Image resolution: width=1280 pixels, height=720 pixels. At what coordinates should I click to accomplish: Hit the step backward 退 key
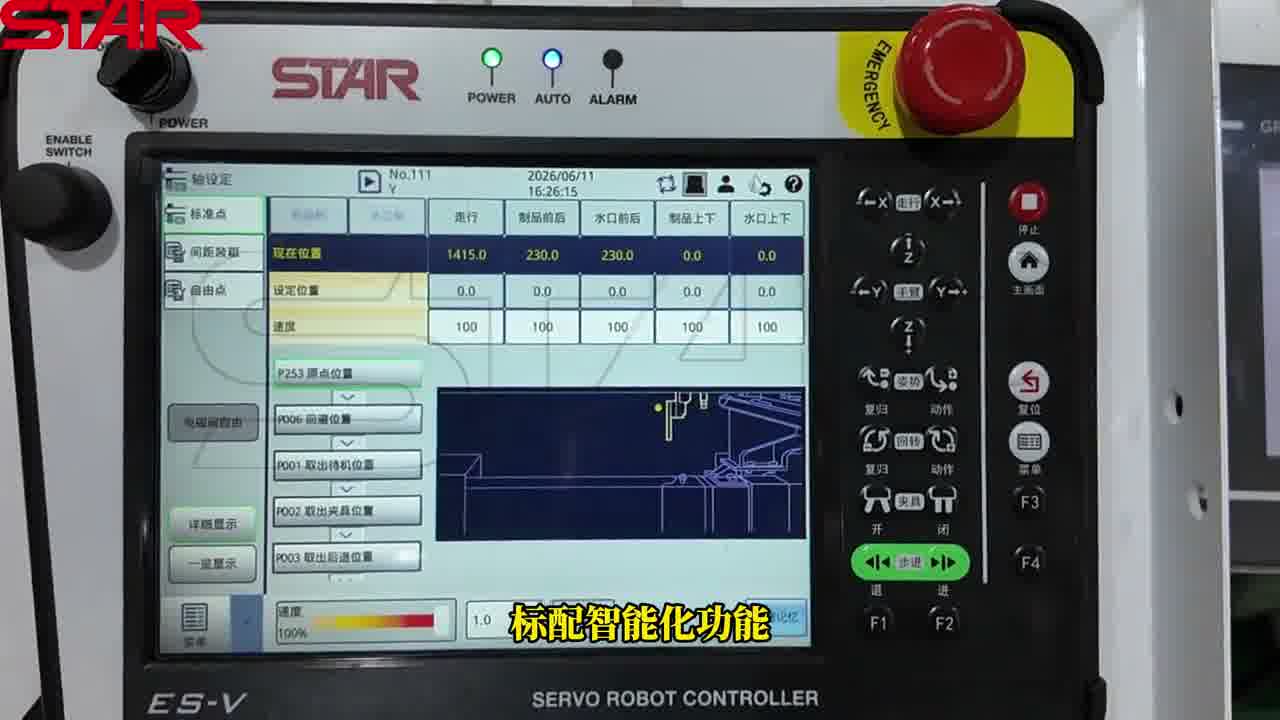[877, 563]
